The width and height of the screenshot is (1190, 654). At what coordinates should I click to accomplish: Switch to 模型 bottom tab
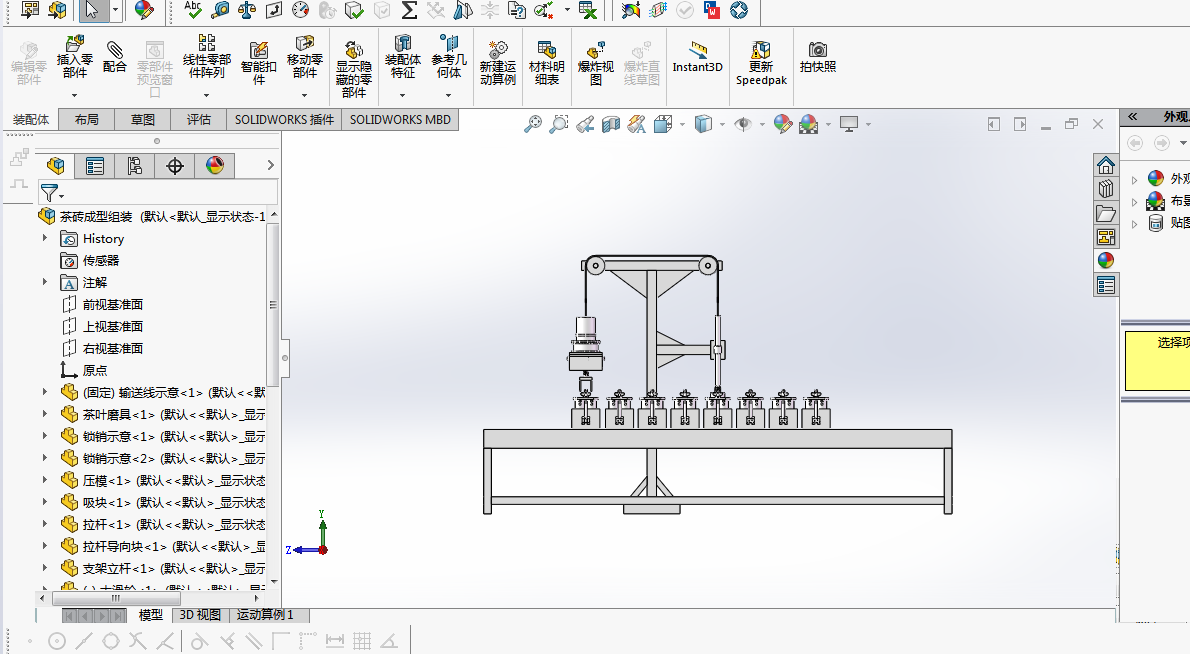(x=150, y=615)
